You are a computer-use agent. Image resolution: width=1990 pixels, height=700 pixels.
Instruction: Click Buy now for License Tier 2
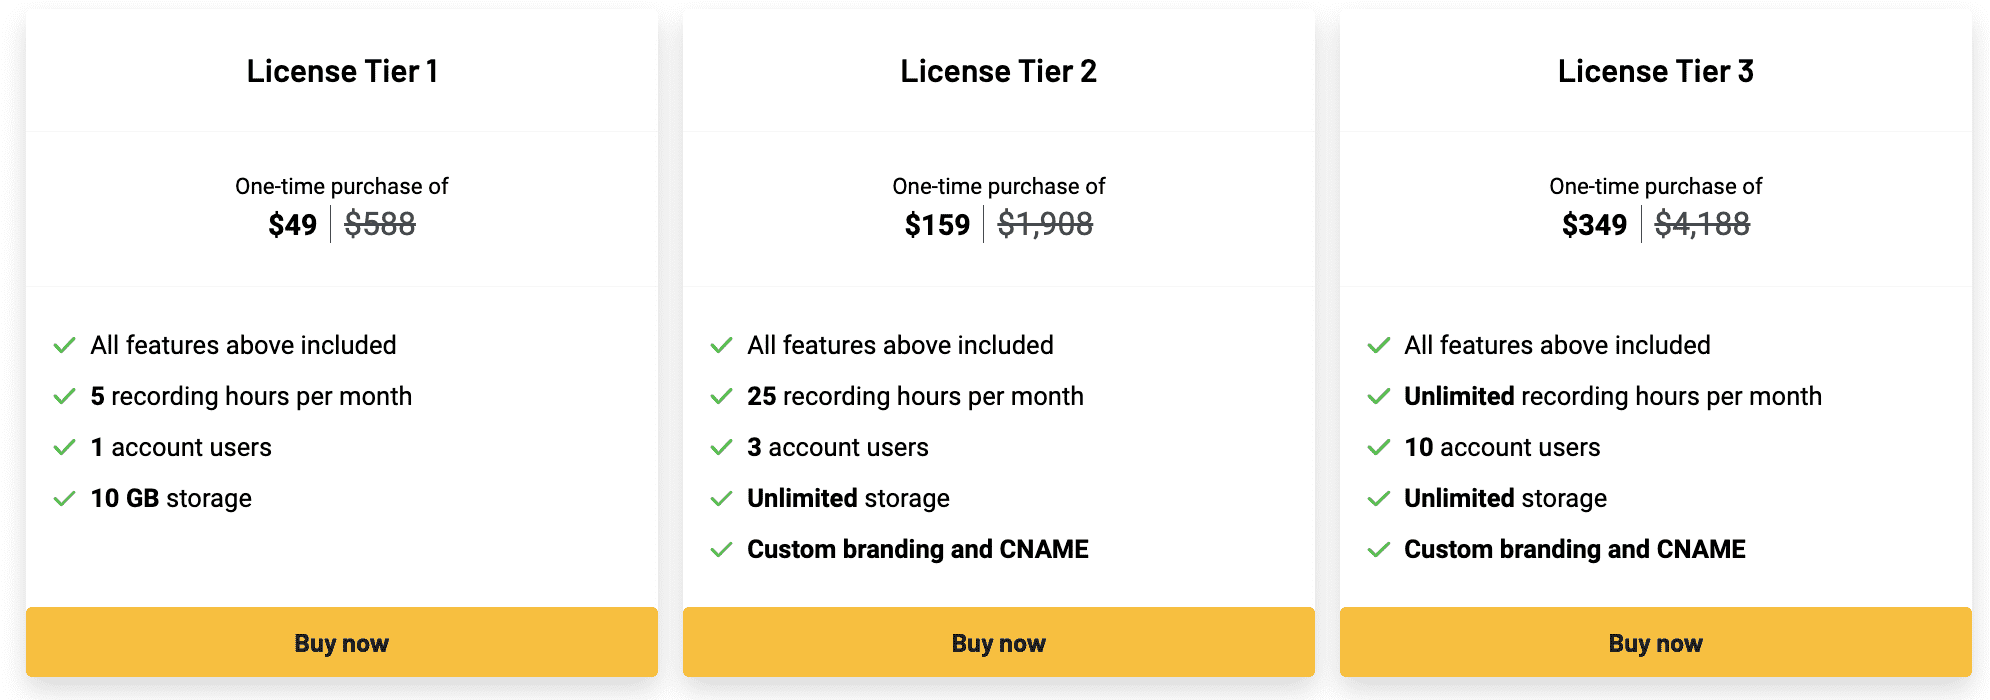pos(998,643)
